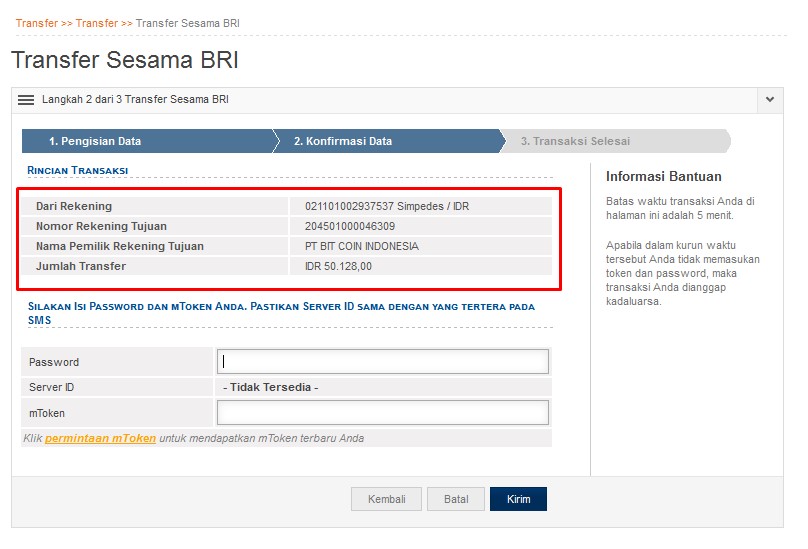Click the Kembali button
Screen dimensions: 808x549
click(386, 499)
